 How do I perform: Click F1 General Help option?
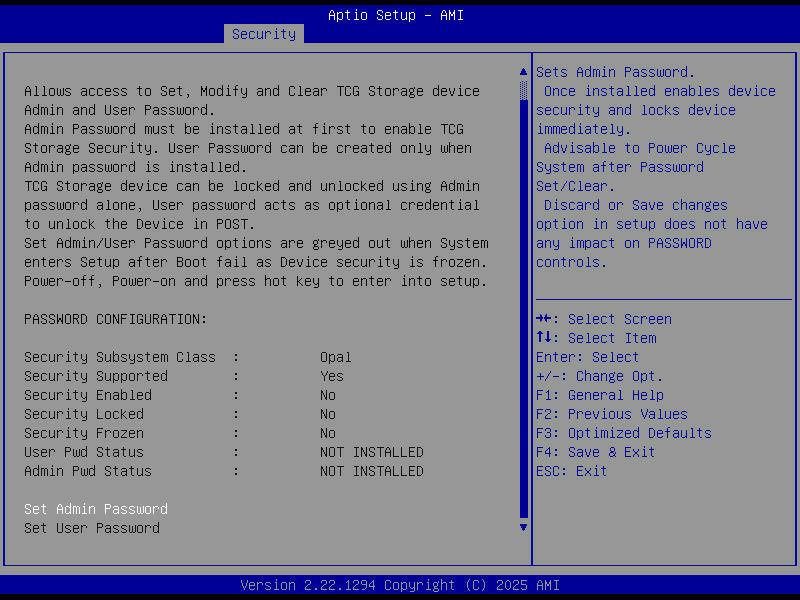(x=601, y=395)
